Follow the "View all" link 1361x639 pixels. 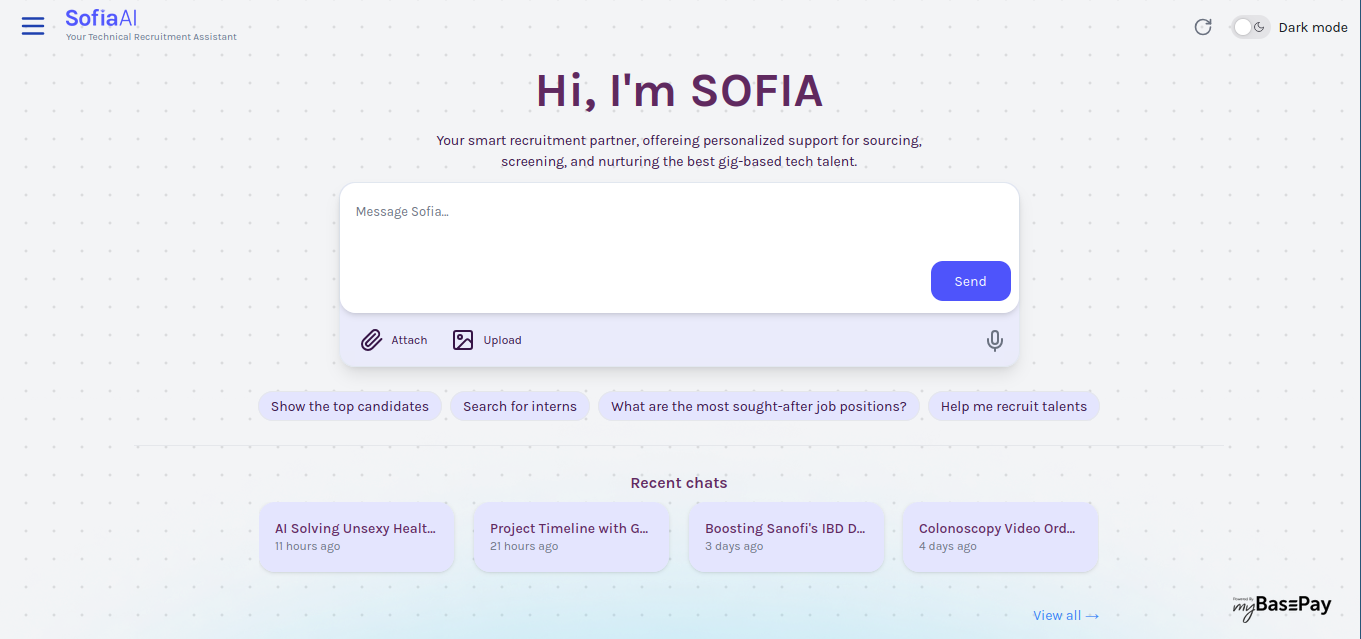(1066, 615)
